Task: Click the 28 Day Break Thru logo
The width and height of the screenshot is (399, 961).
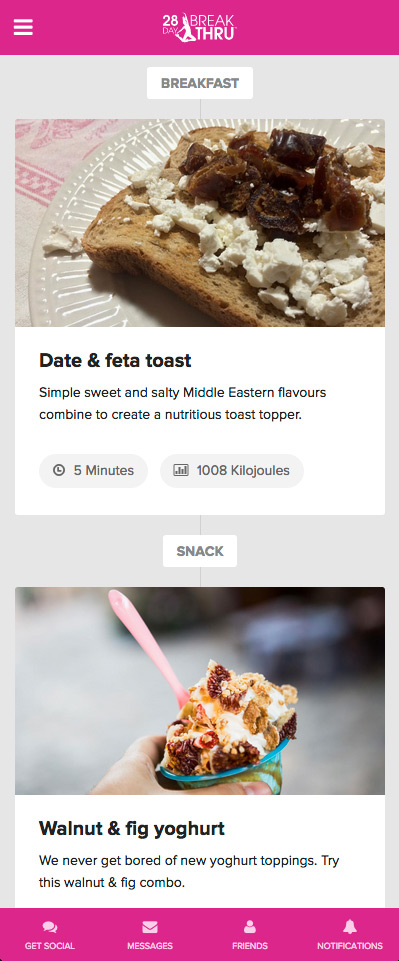Action: 200,28
